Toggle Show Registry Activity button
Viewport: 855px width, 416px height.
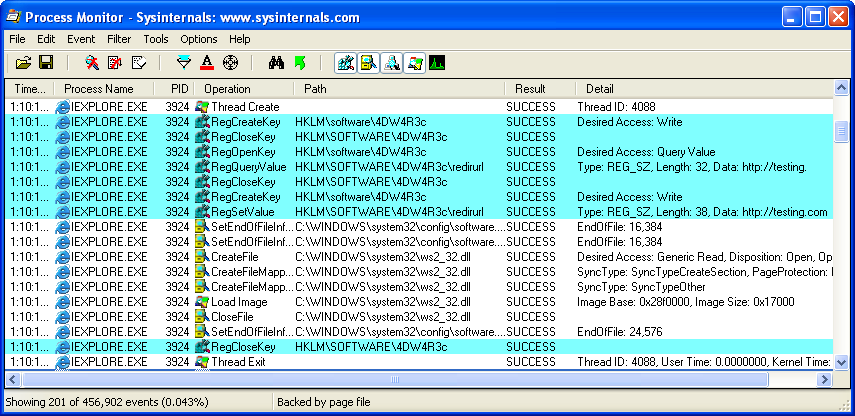[x=346, y=63]
